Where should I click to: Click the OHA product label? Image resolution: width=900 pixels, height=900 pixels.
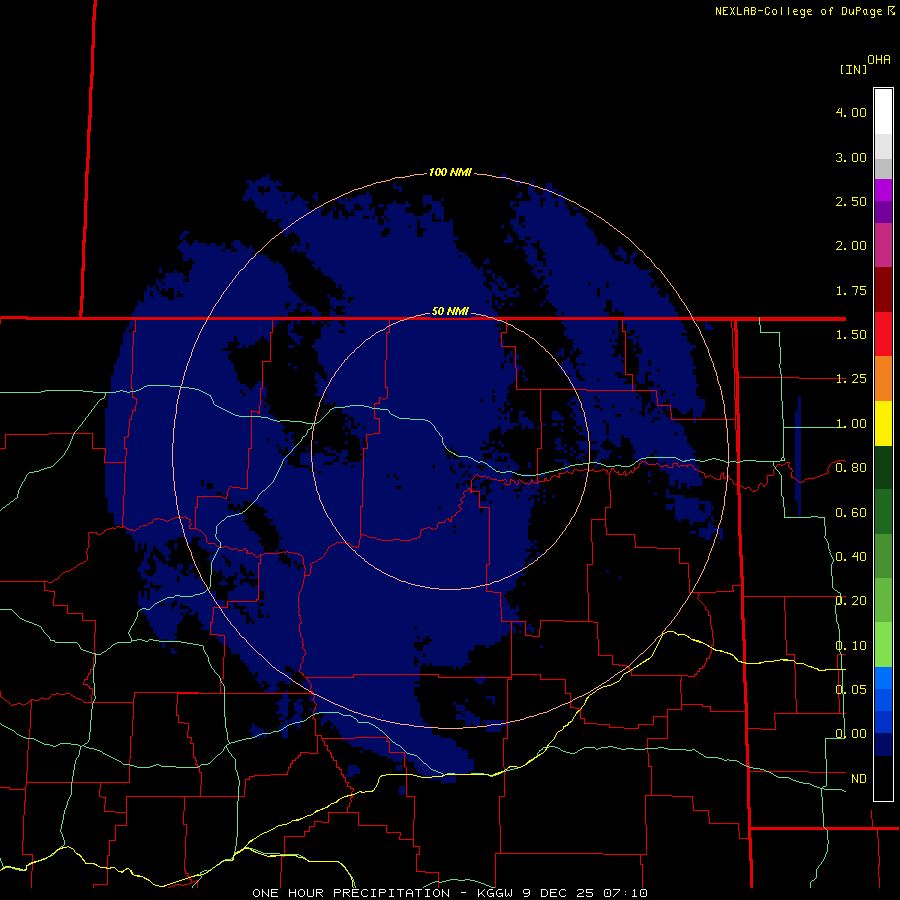(x=879, y=60)
